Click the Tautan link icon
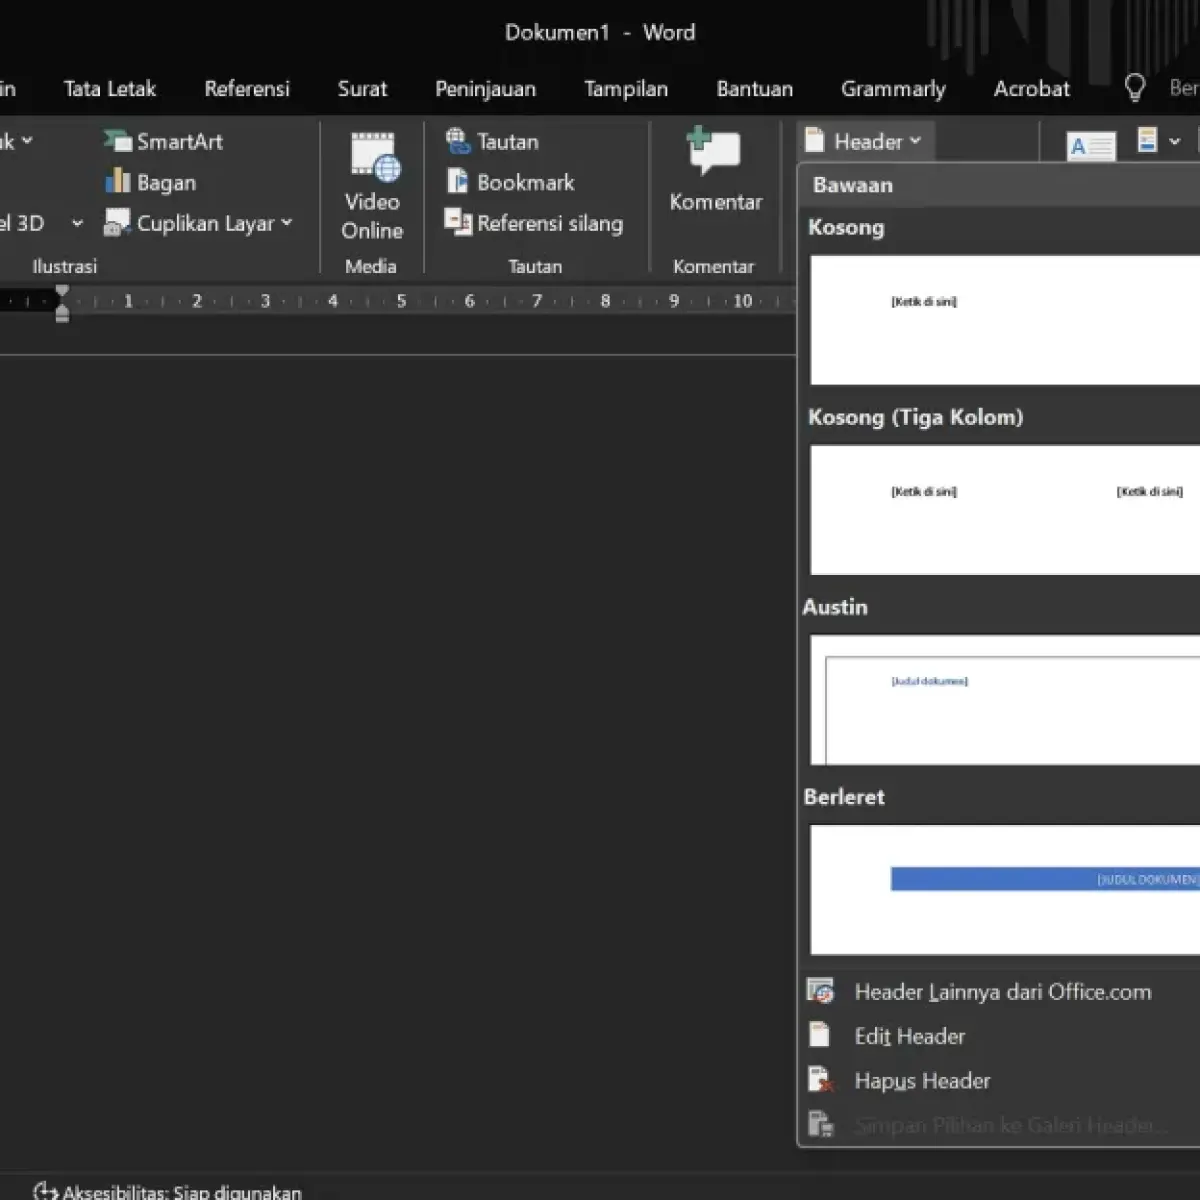This screenshot has width=1200, height=1200. (458, 140)
